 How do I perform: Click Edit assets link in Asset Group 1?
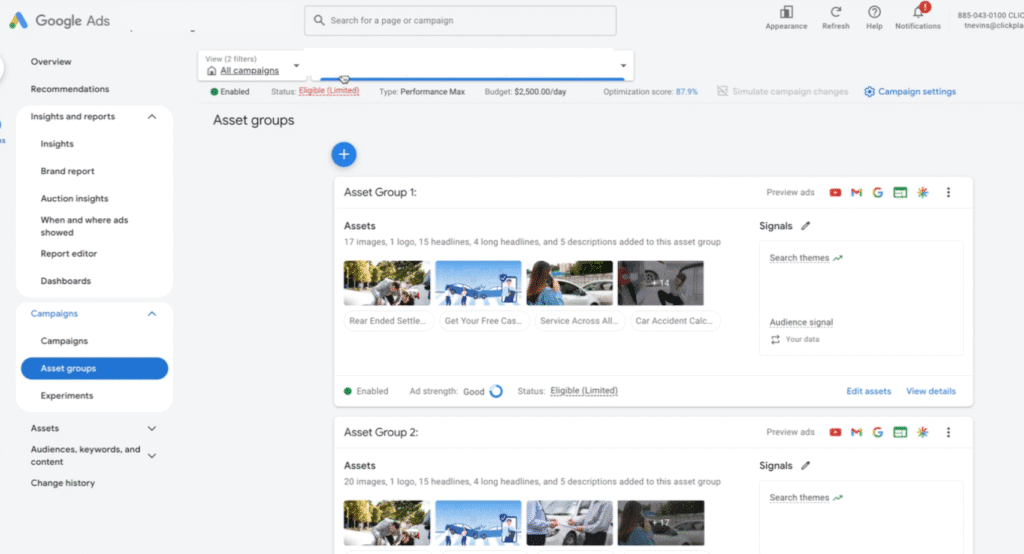click(x=868, y=391)
